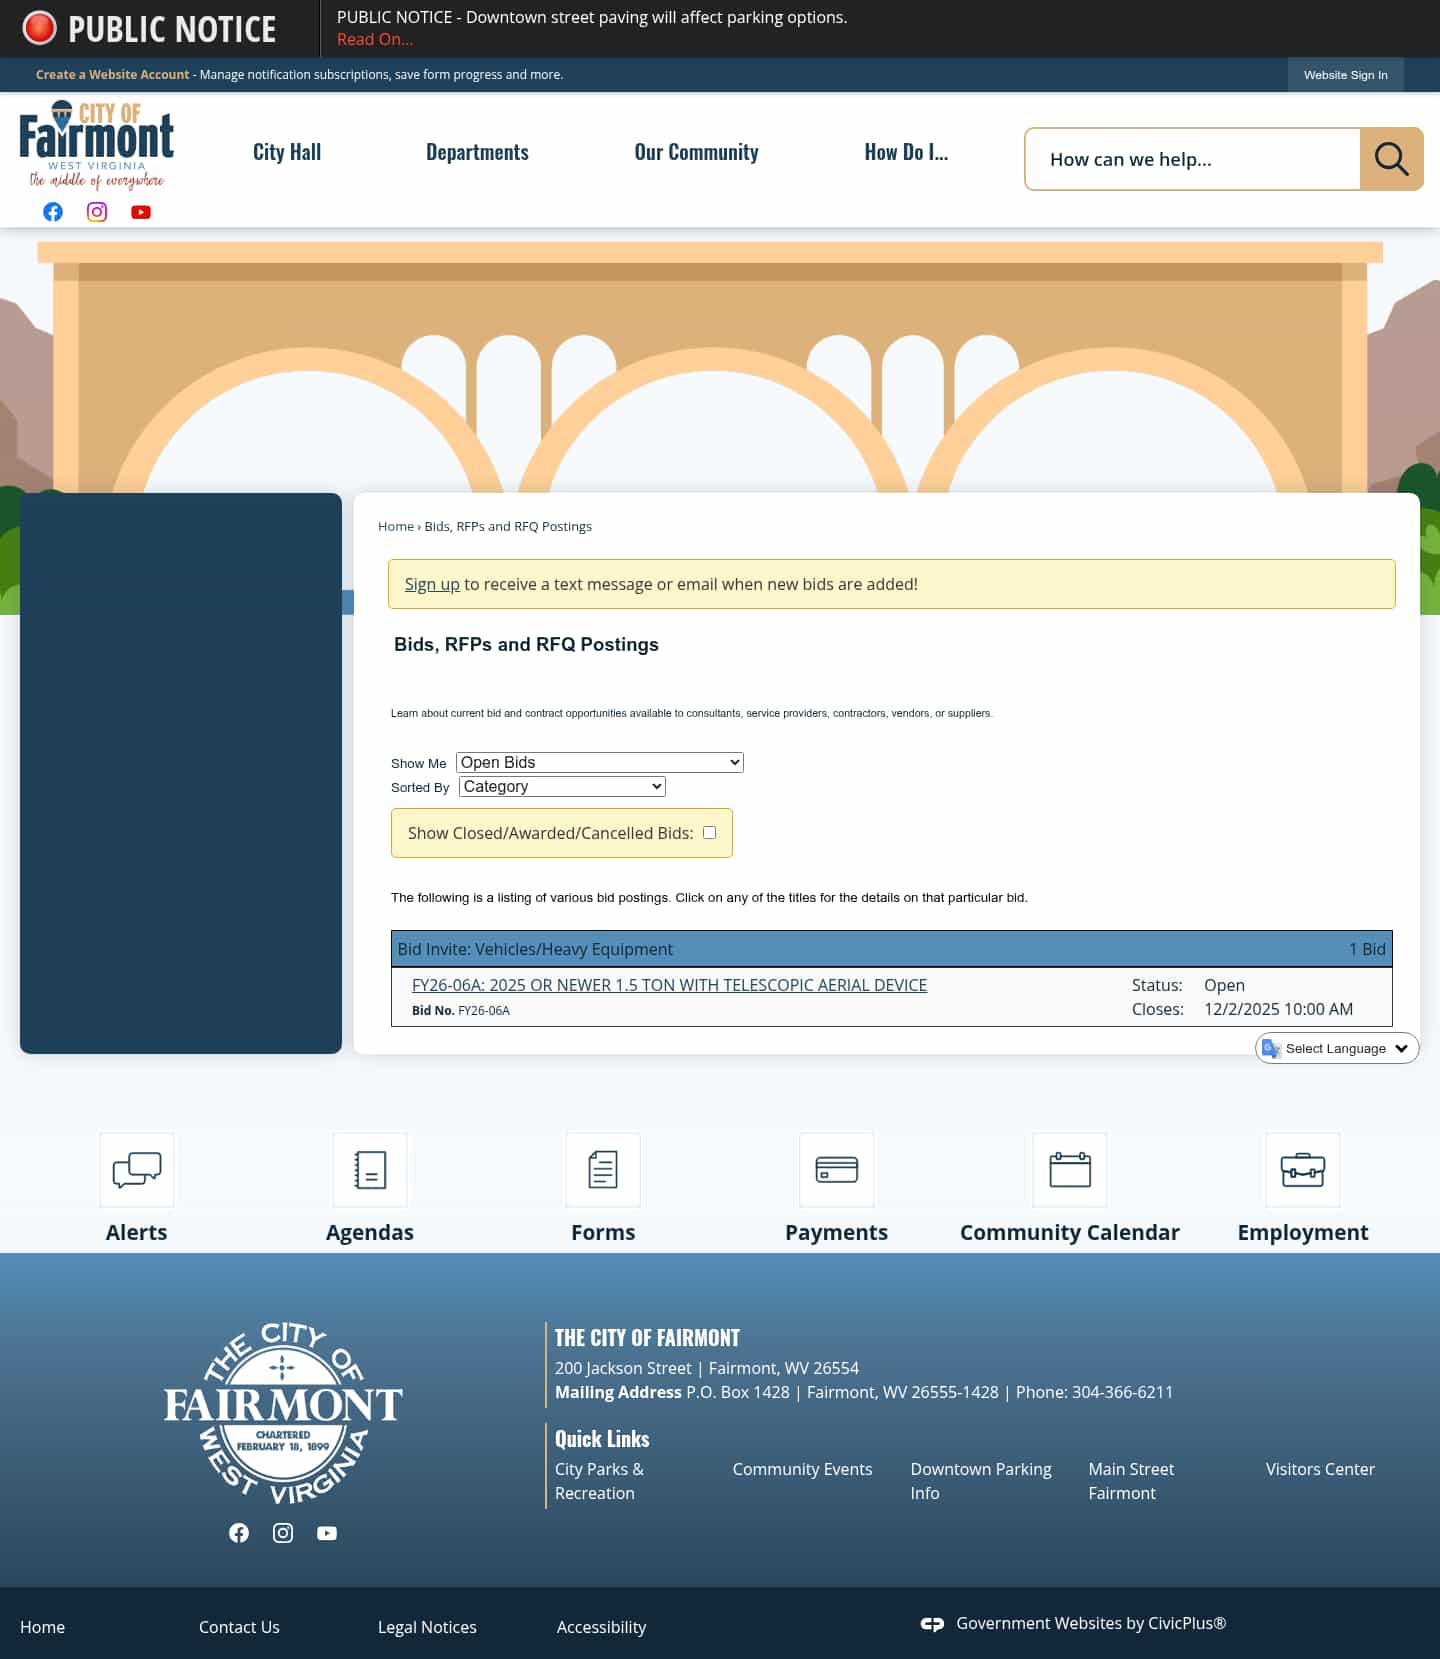The width and height of the screenshot is (1440, 1659).
Task: Click the Agendas label text
Action: [370, 1232]
